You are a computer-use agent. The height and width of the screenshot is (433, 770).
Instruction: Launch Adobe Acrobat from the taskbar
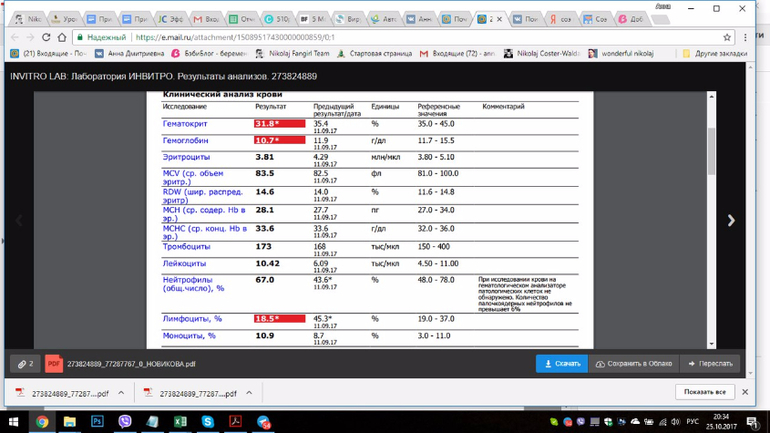(x=236, y=422)
